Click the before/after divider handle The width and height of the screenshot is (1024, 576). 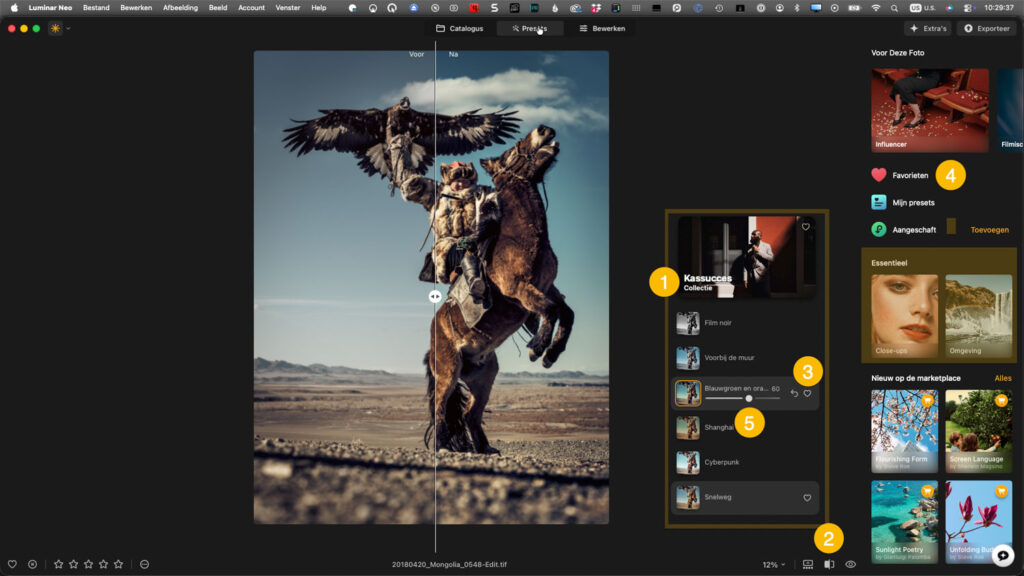(x=435, y=296)
